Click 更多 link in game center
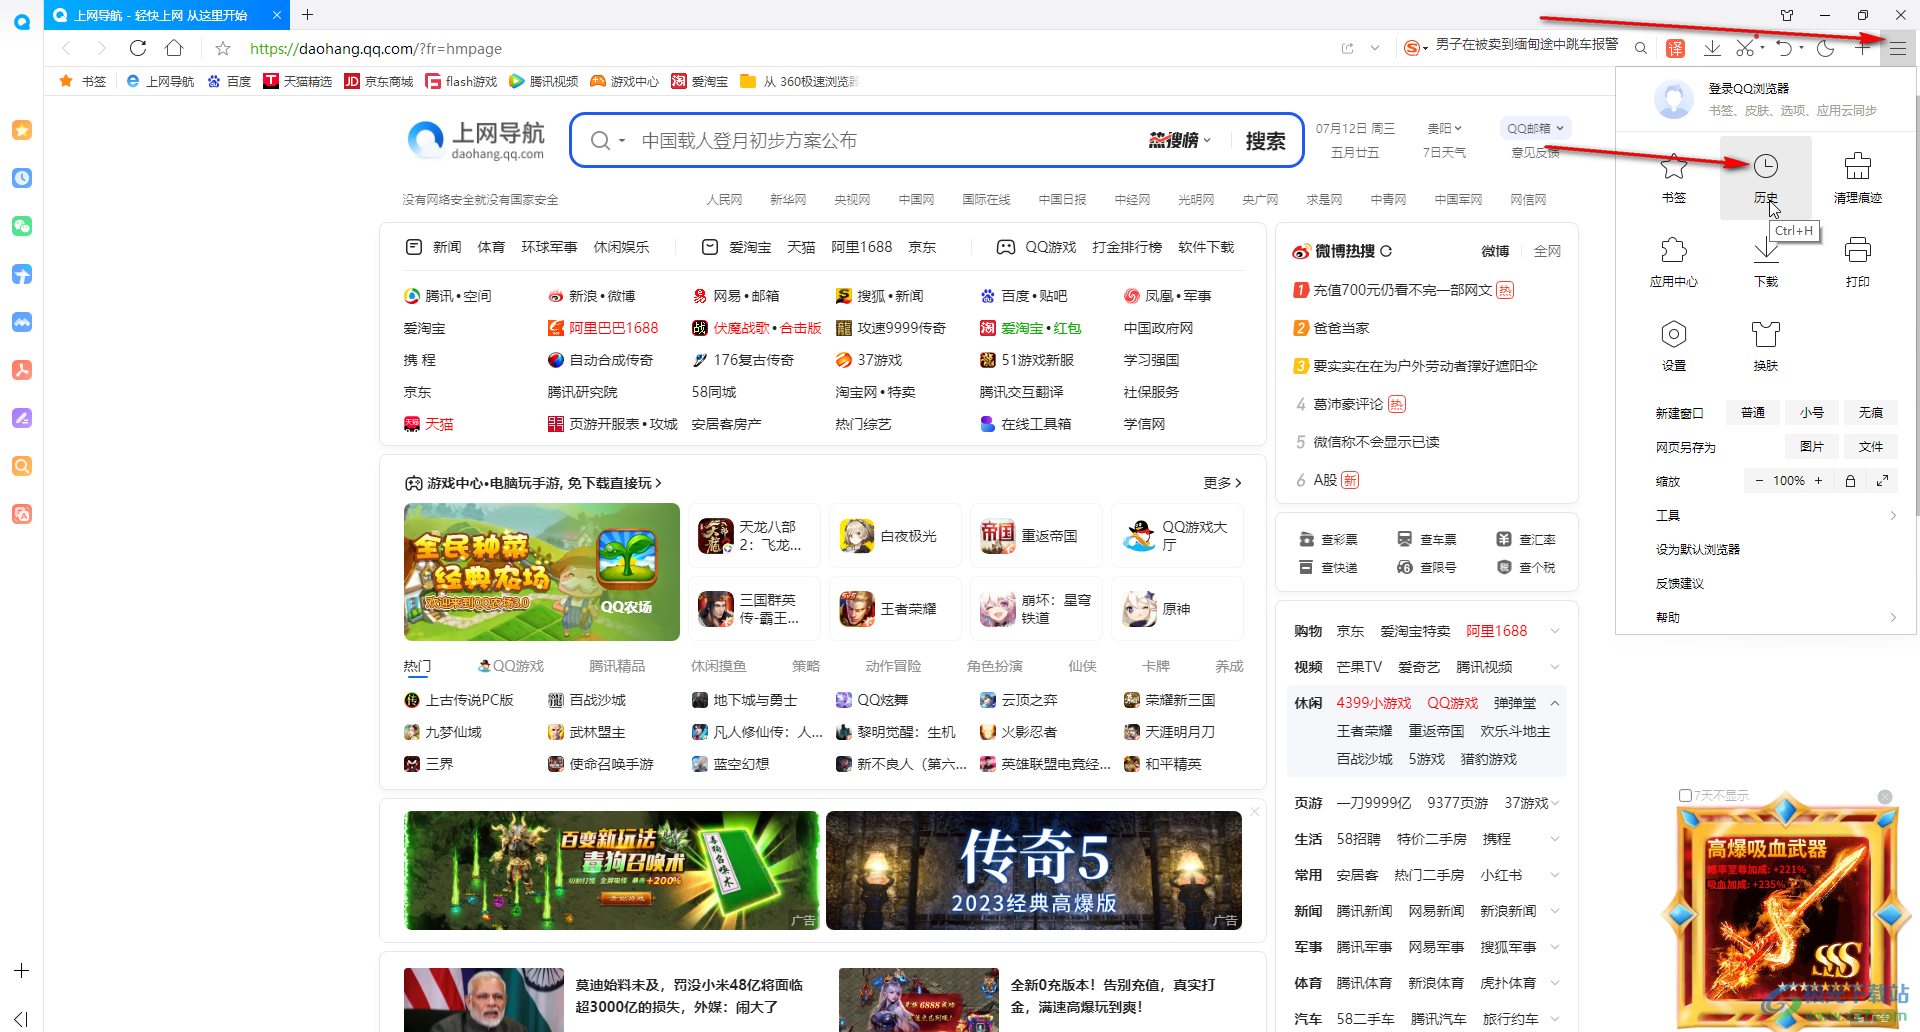 click(x=1223, y=483)
